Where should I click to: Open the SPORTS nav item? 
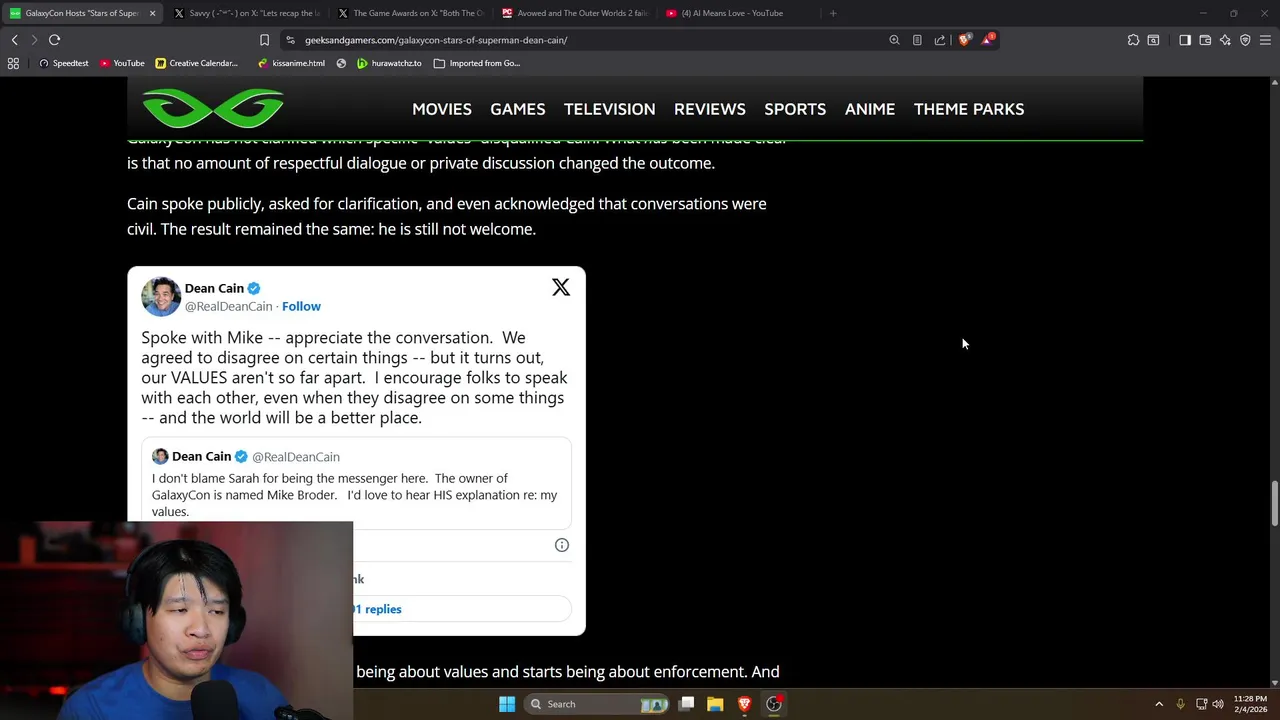point(795,109)
